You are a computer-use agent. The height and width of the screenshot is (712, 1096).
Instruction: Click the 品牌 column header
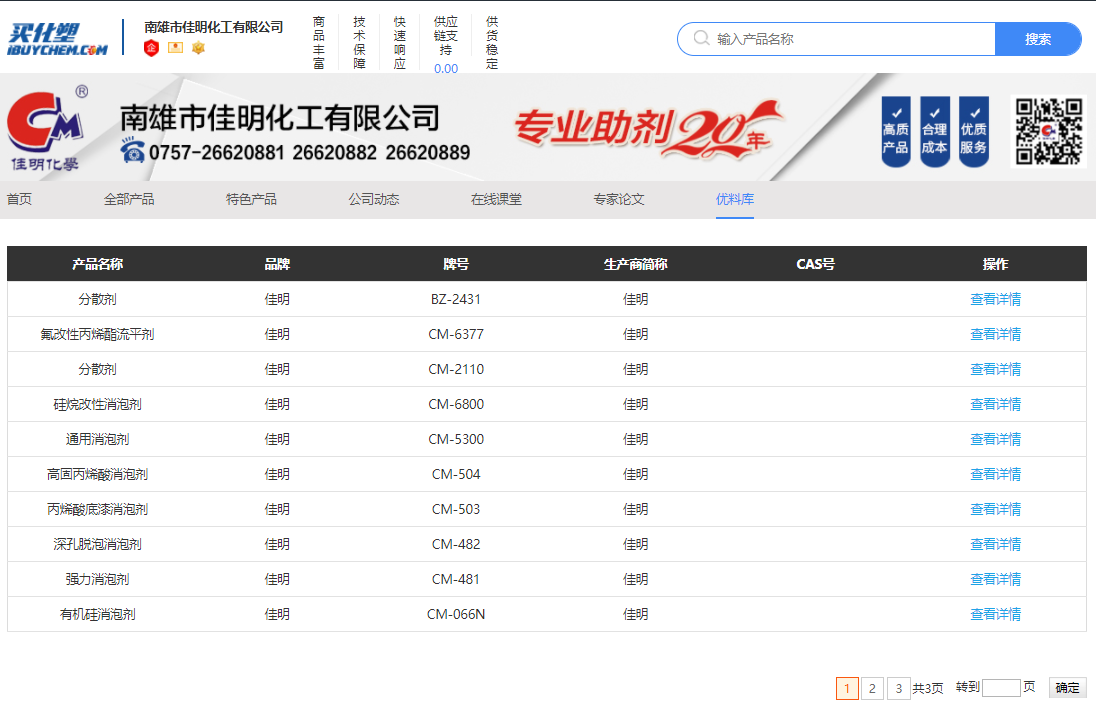pos(277,264)
